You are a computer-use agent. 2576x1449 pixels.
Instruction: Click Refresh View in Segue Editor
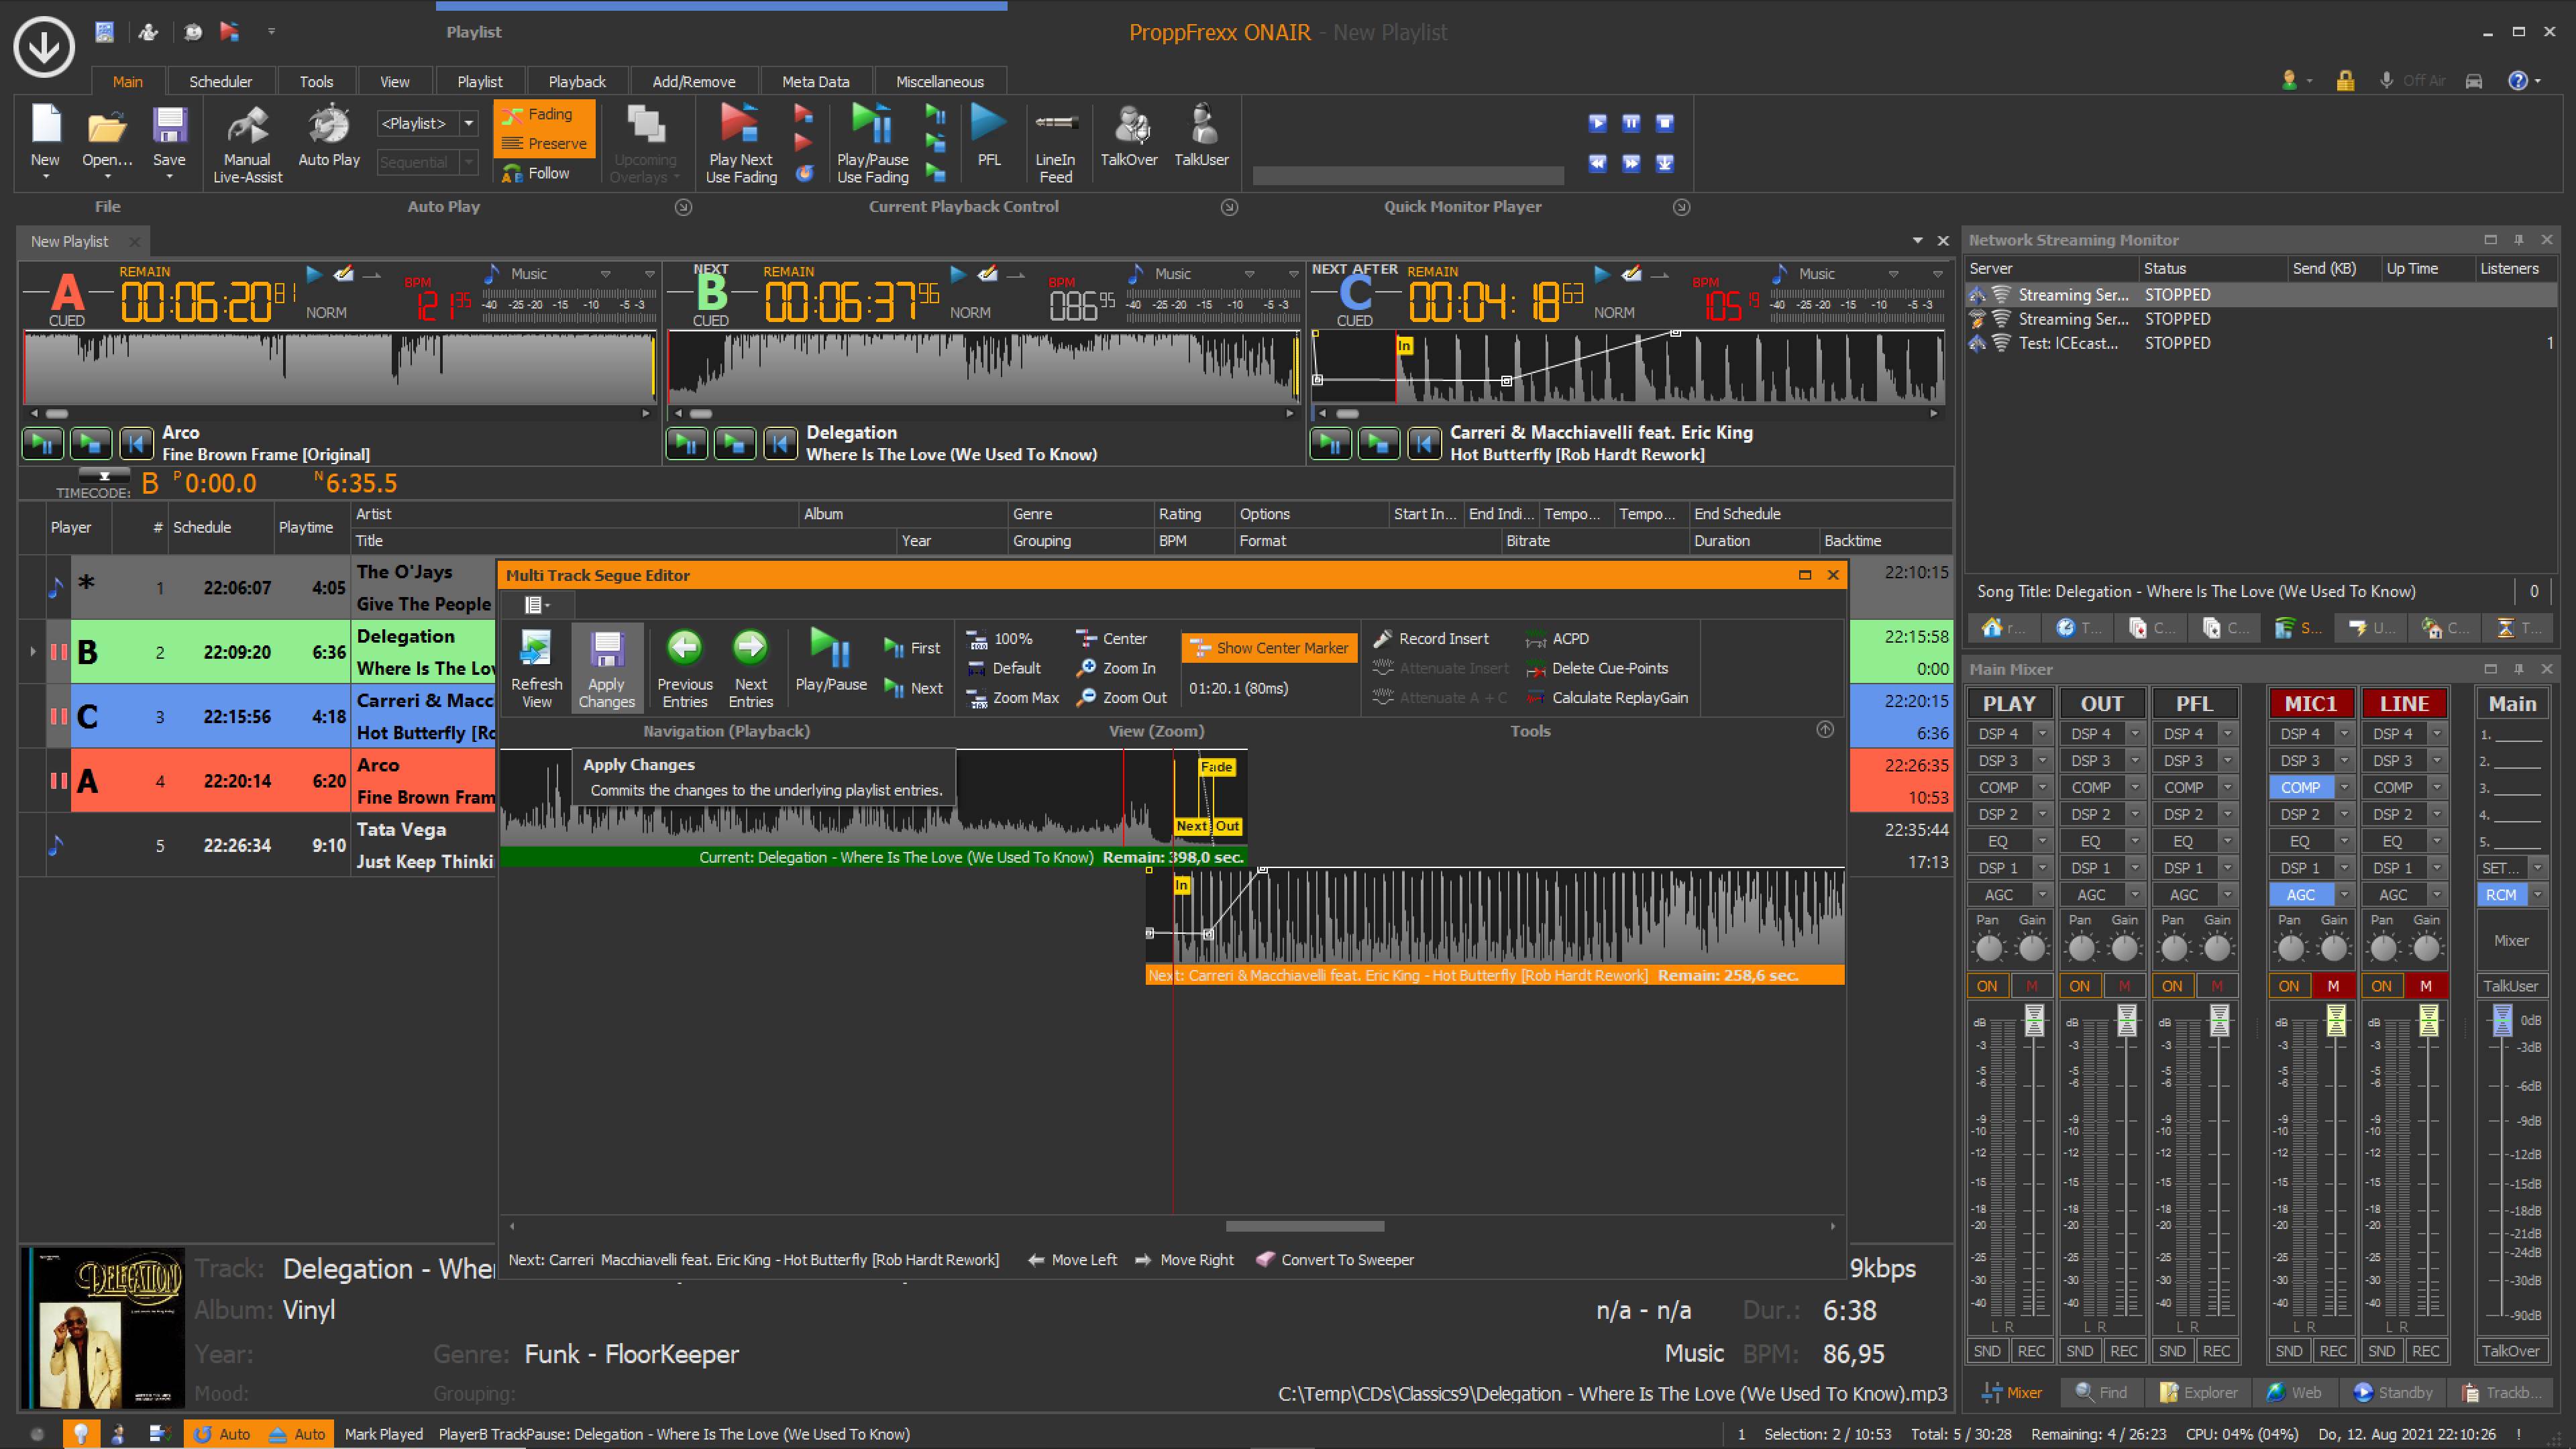[537, 669]
